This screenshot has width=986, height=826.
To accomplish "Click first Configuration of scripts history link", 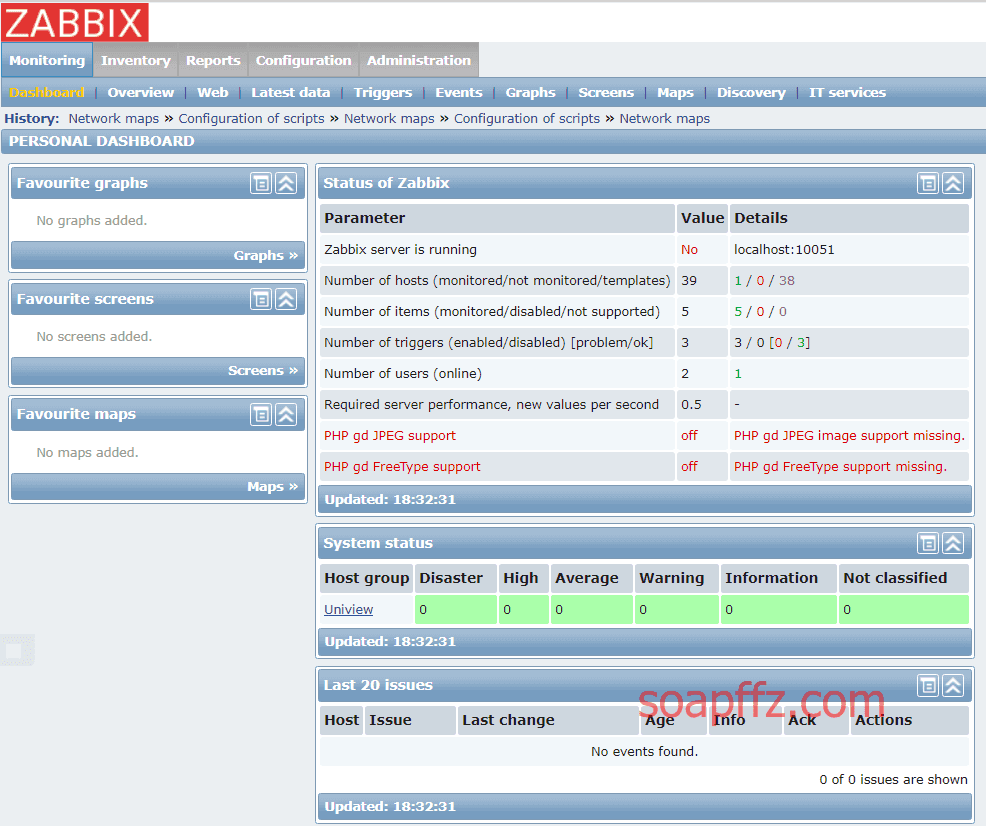I will point(252,118).
